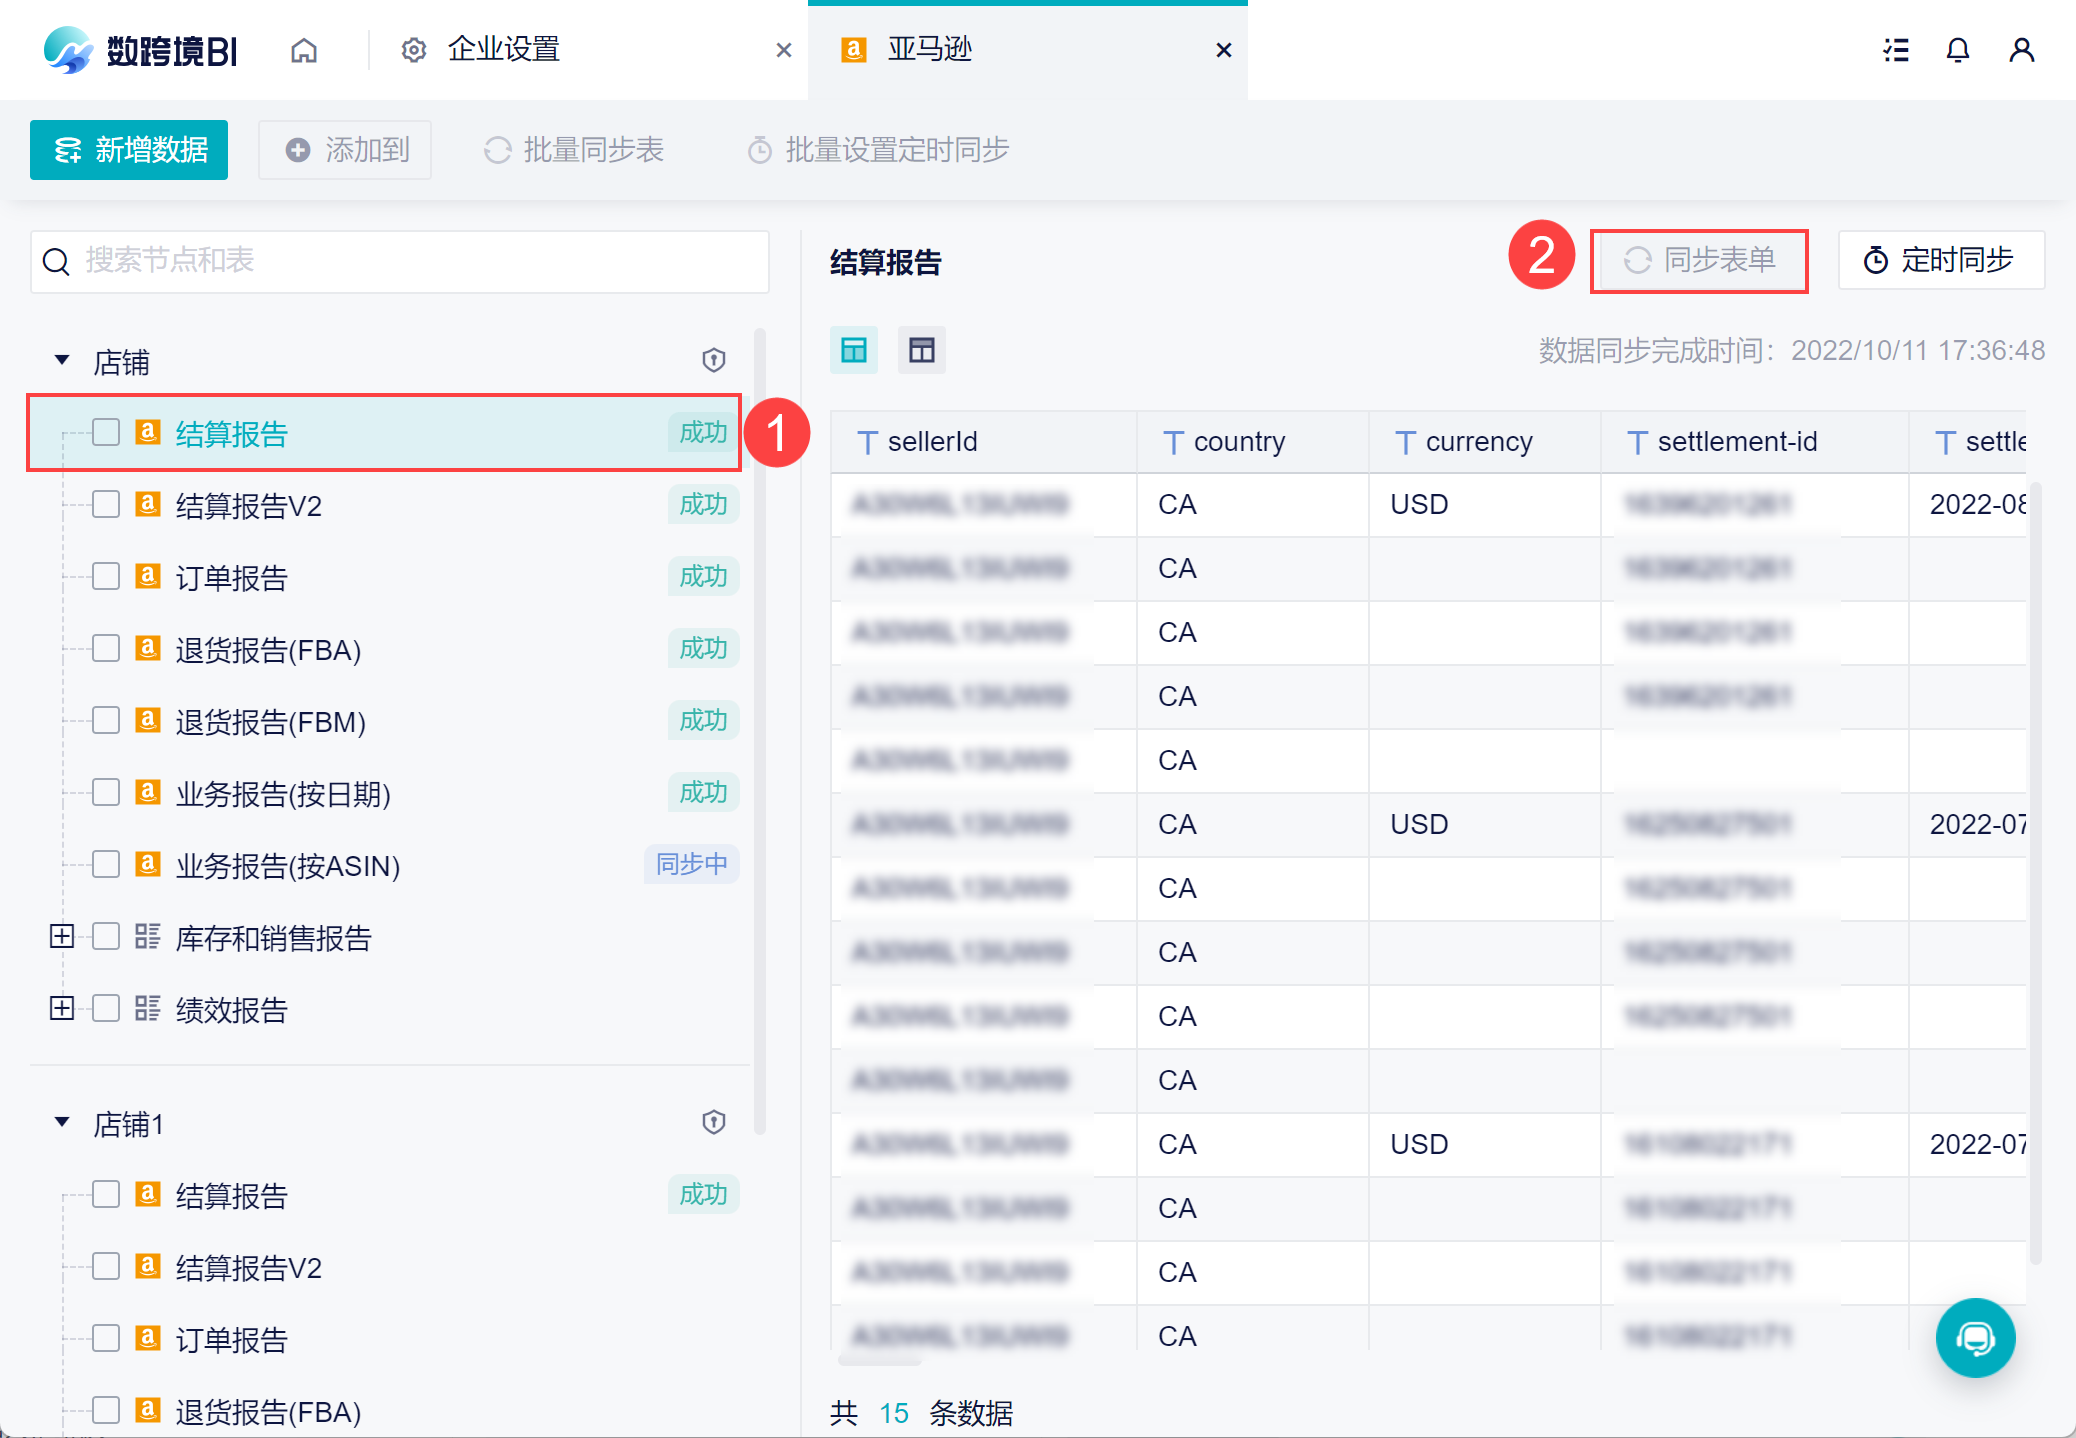Open the user profile icon

(2021, 50)
